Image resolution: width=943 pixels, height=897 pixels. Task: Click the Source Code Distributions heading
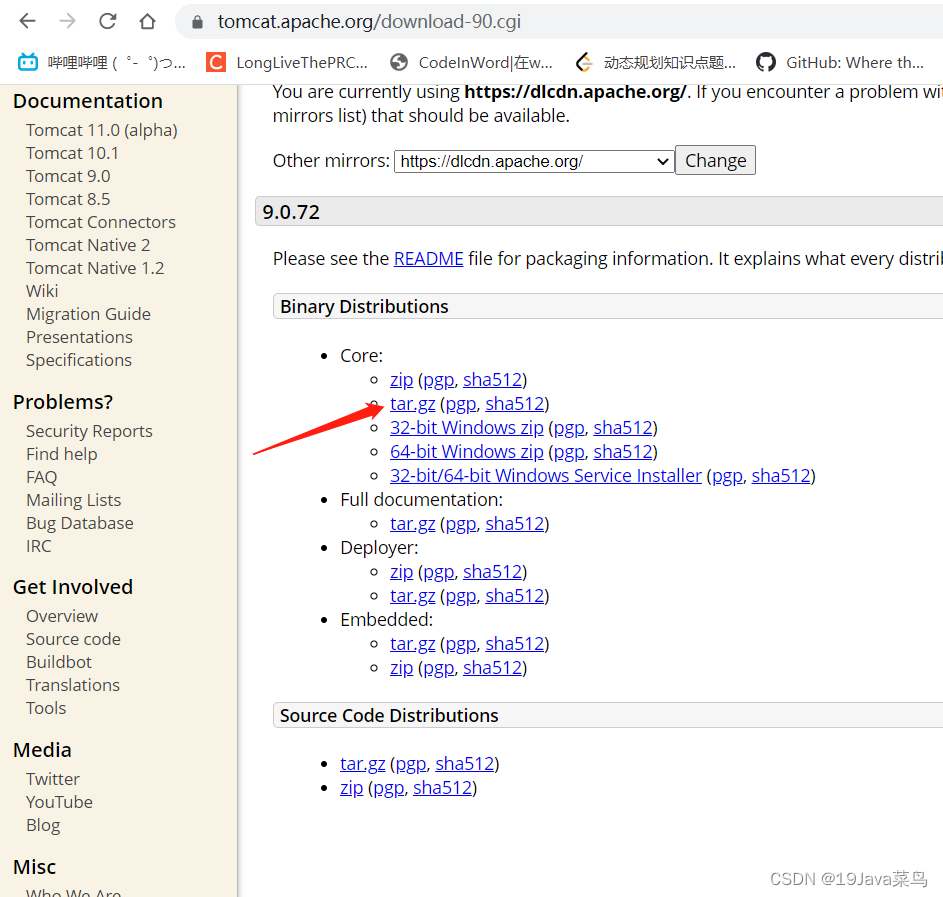click(x=389, y=715)
